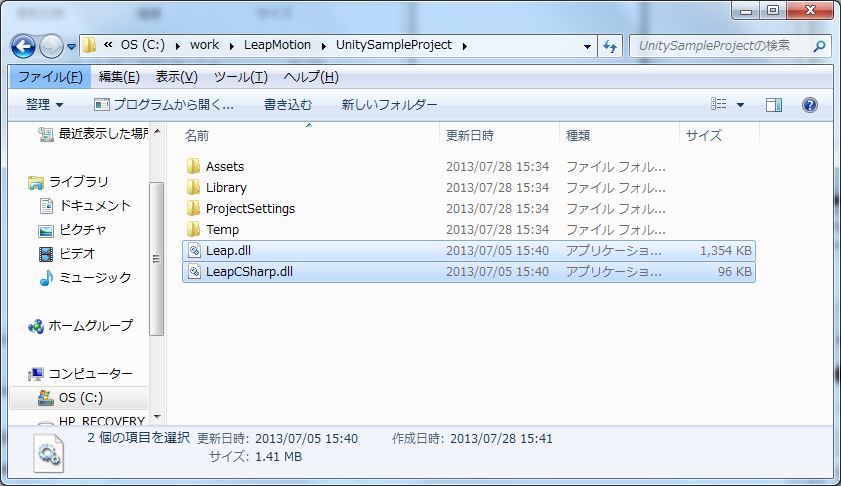841x486 pixels.
Task: Select the Assets folder name
Action: point(225,166)
